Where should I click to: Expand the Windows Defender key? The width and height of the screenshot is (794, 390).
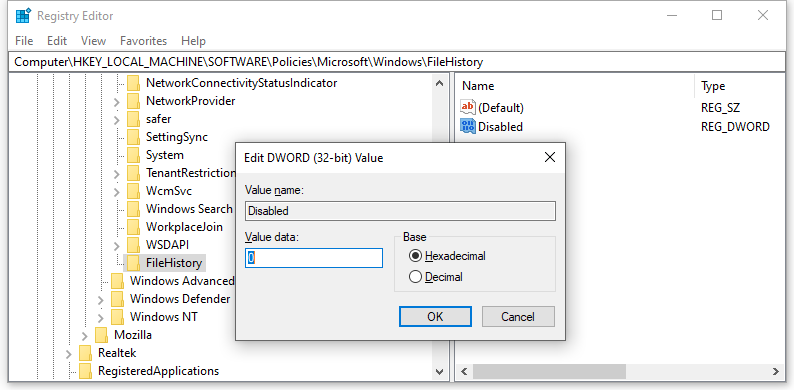pos(101,299)
